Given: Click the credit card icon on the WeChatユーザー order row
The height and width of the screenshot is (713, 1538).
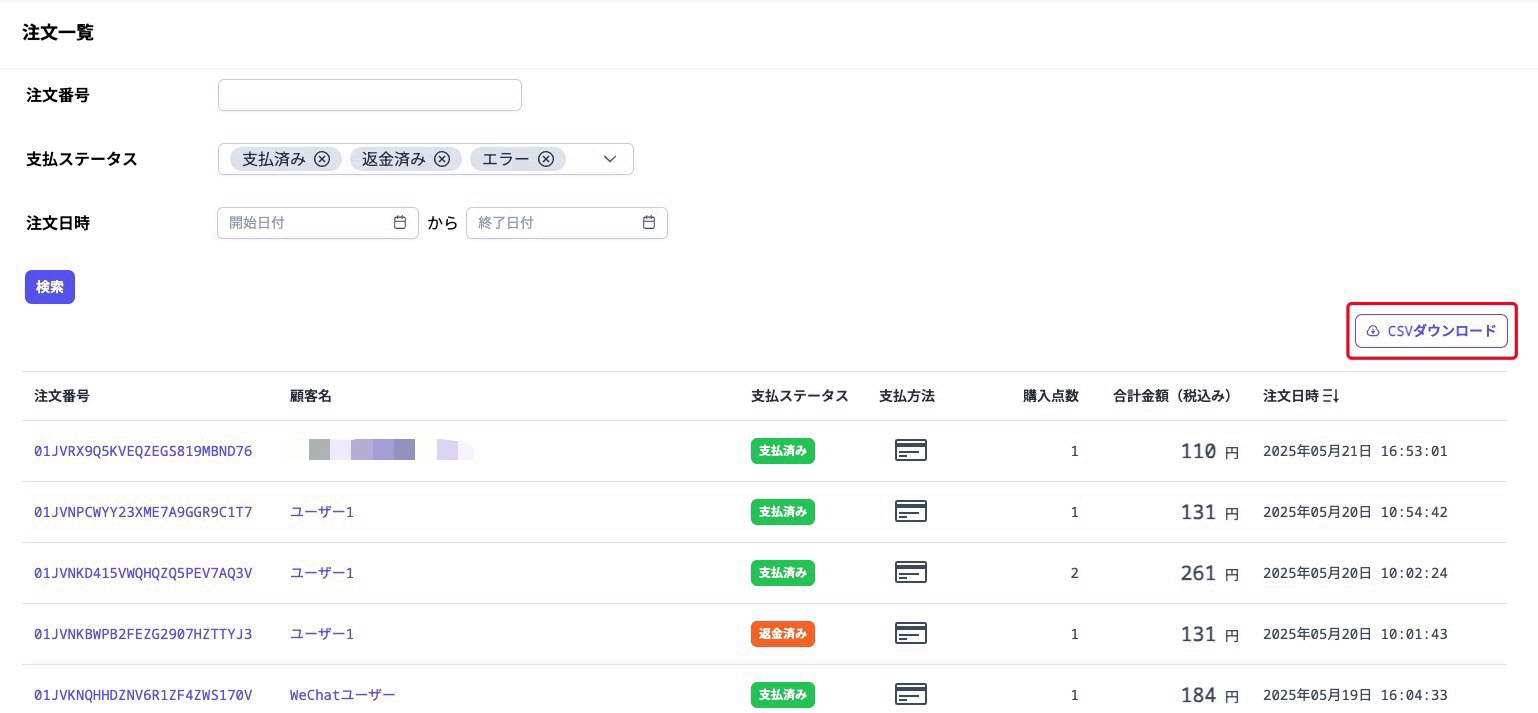Looking at the screenshot, I should coord(911,694).
